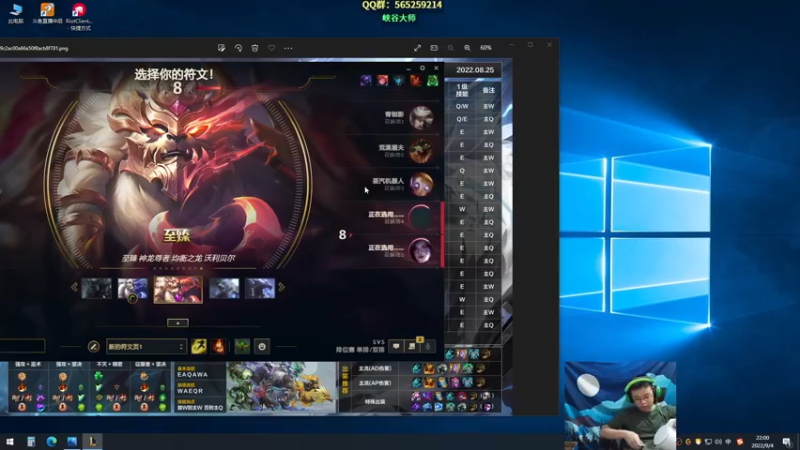Click left arrow of skin carousel in picture
800x450 pixels.
[x=74, y=287]
